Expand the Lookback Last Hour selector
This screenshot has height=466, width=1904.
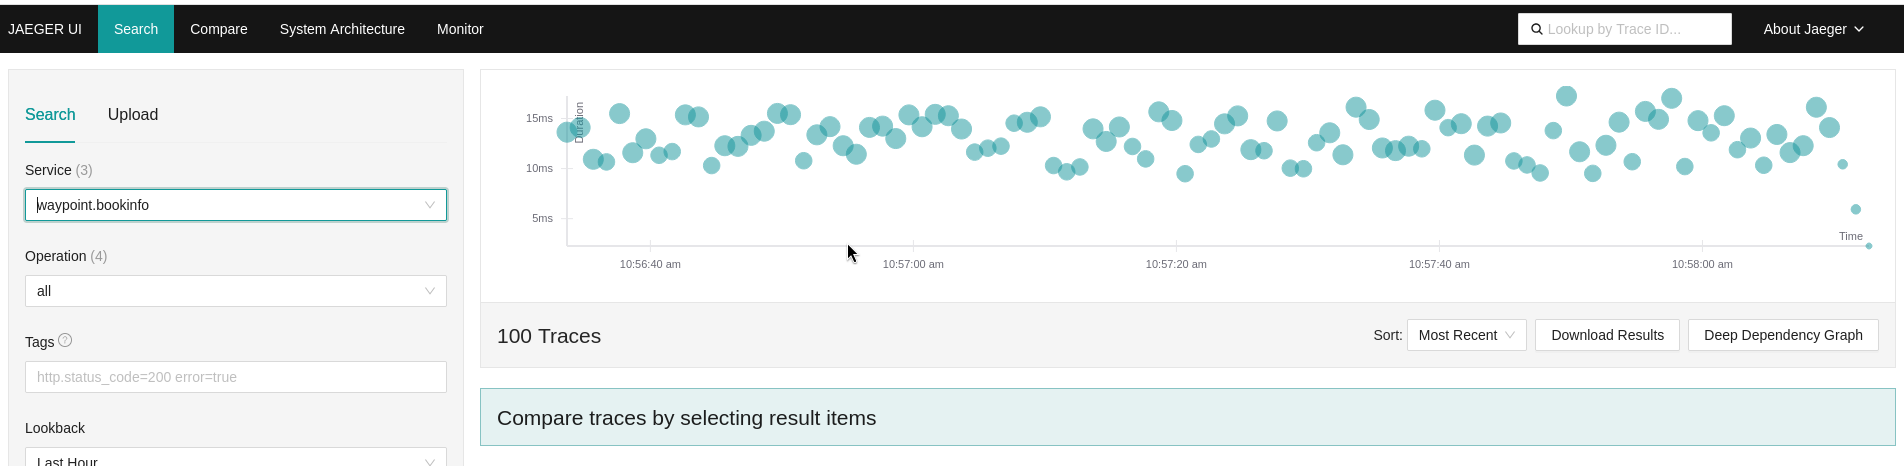click(235, 459)
